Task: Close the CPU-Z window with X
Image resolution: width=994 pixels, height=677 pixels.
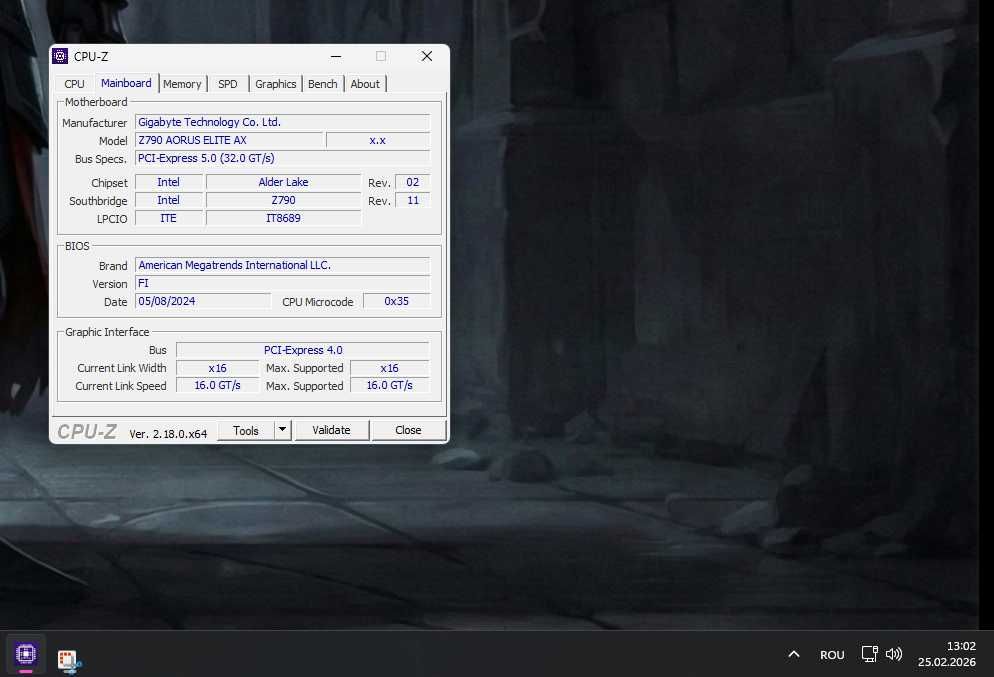Action: 427,56
